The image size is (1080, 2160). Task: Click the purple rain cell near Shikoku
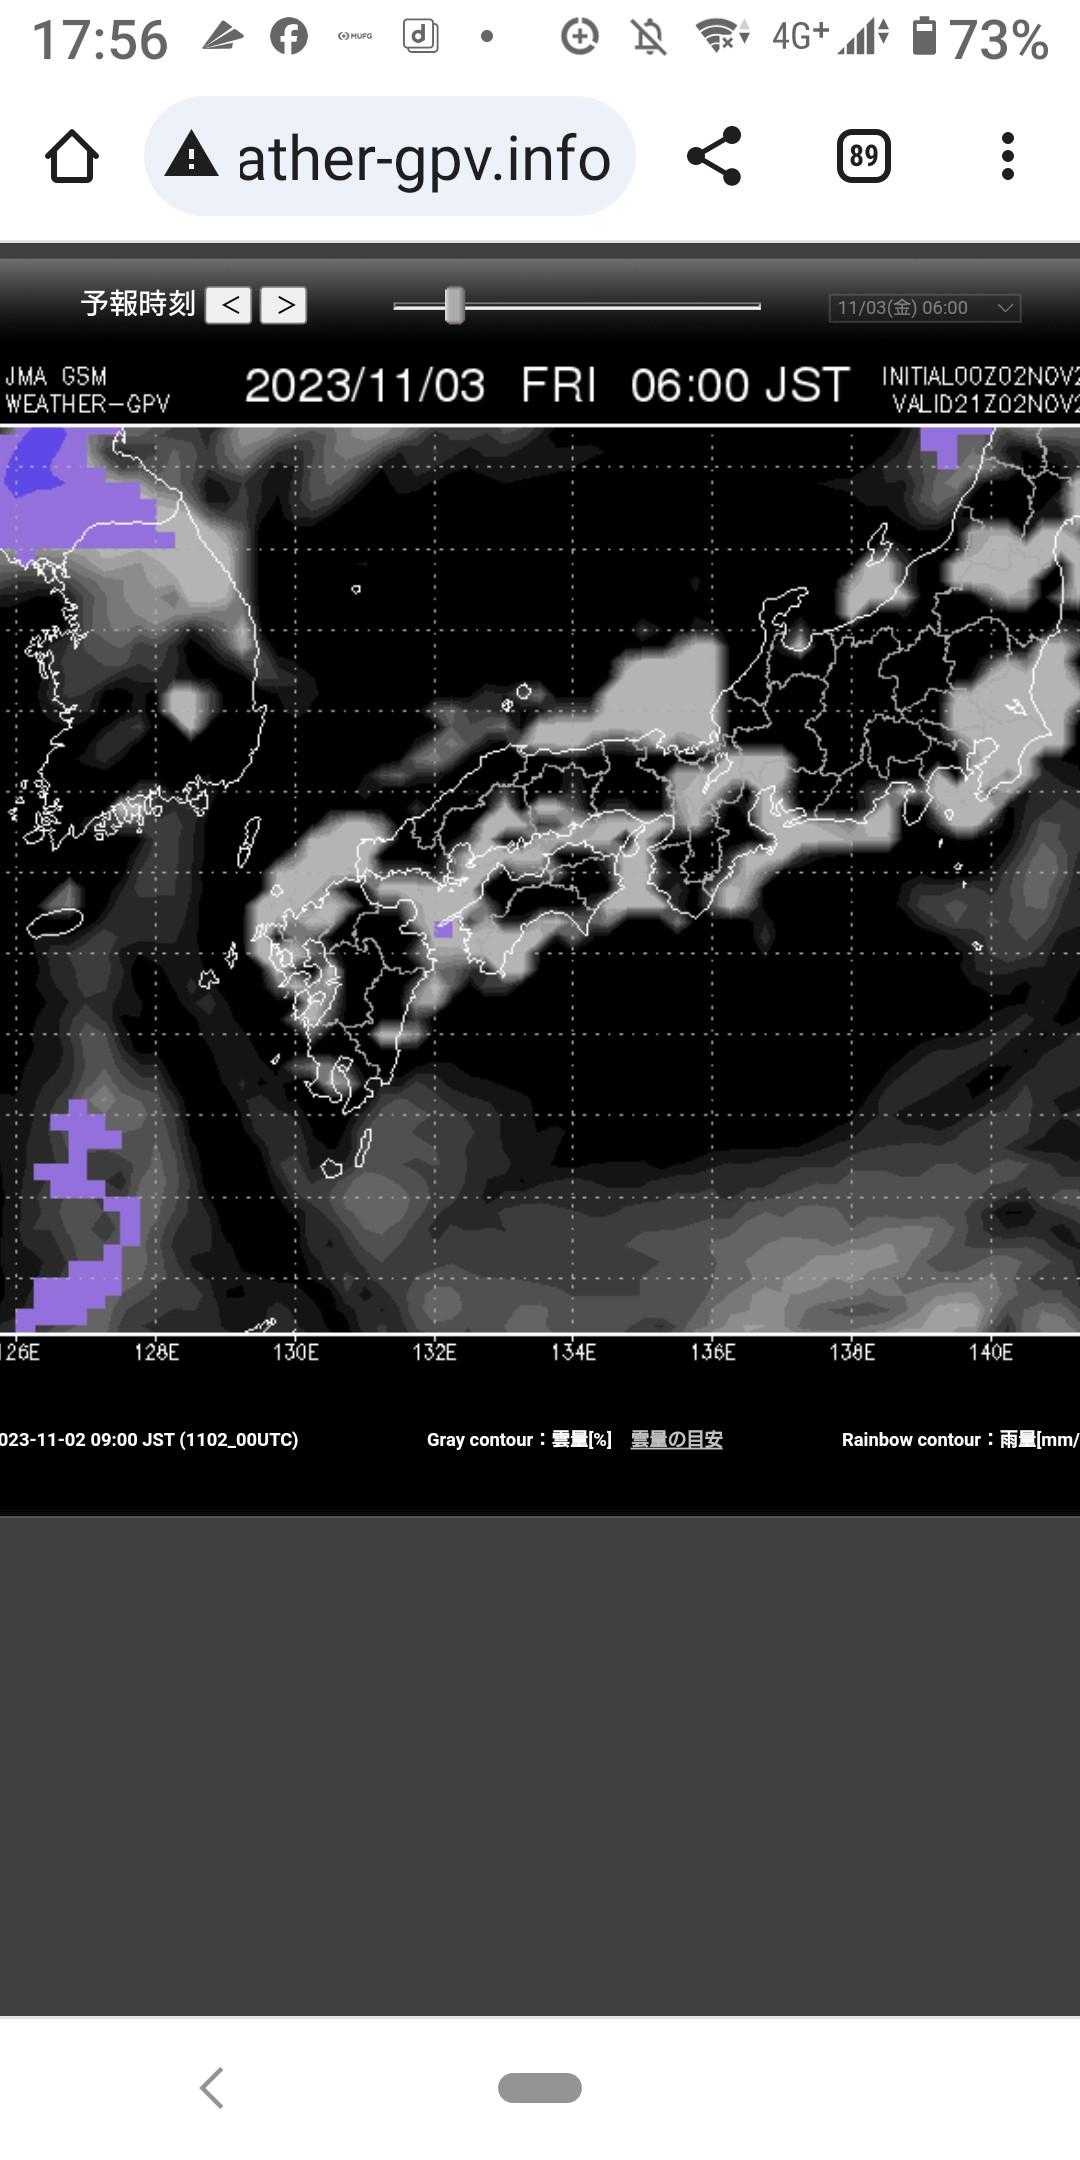click(x=444, y=929)
